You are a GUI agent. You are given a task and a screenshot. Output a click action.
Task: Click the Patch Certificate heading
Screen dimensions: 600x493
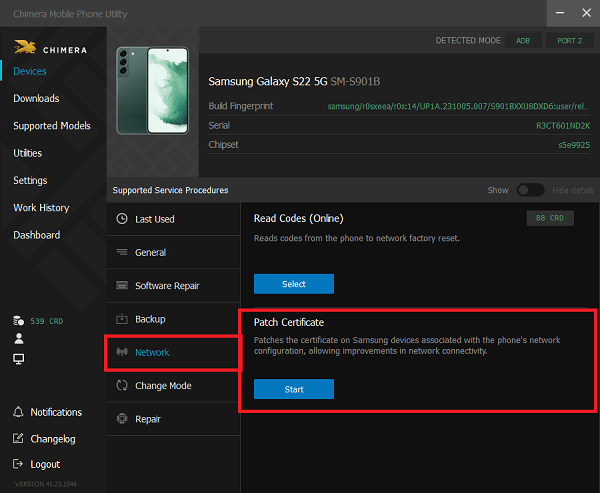tap(289, 322)
